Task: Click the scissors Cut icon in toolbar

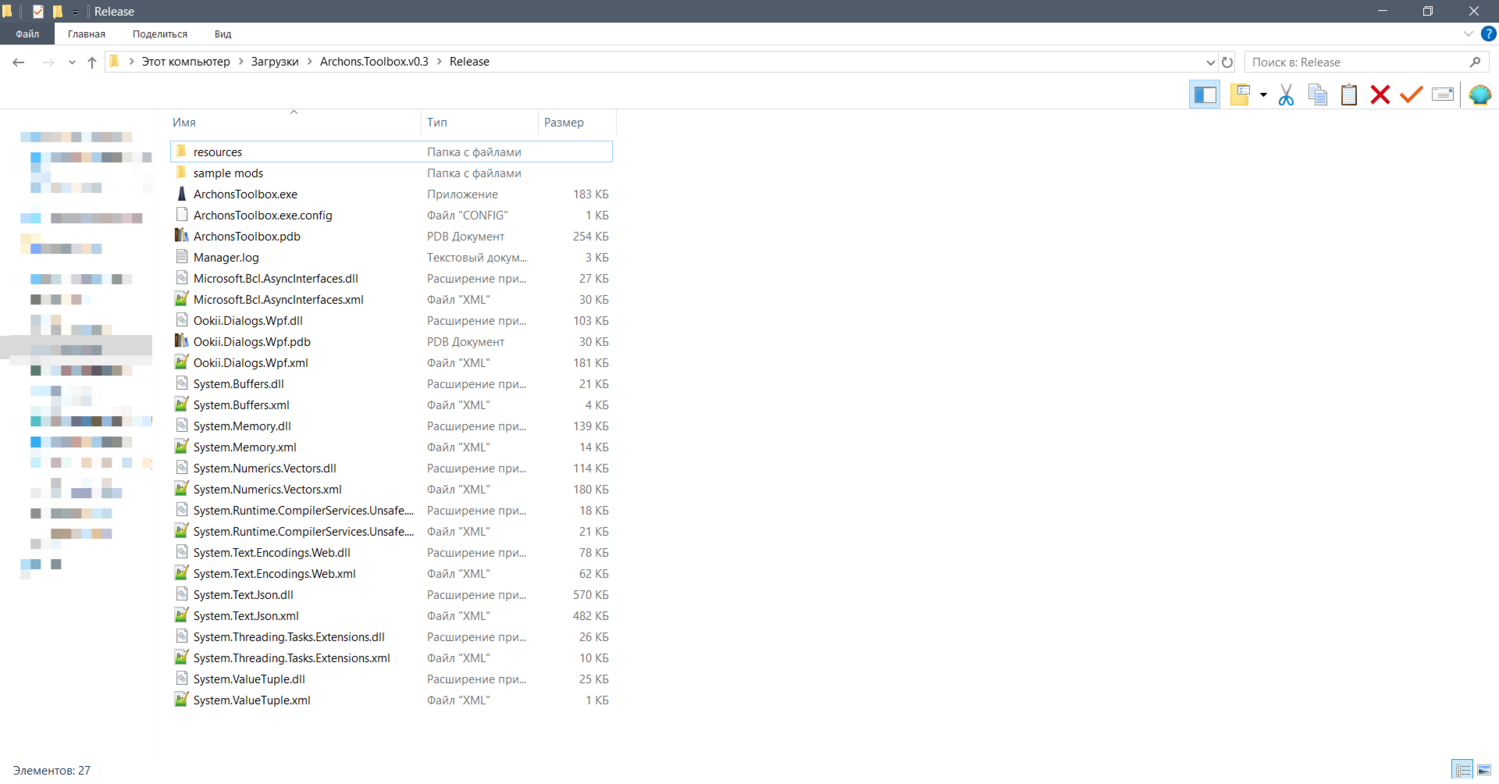Action: point(1286,95)
